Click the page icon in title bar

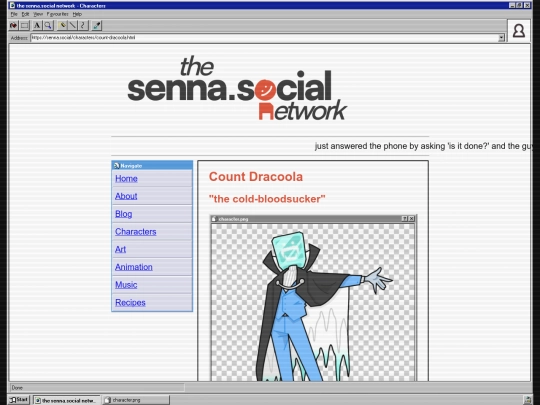pos(12,6)
